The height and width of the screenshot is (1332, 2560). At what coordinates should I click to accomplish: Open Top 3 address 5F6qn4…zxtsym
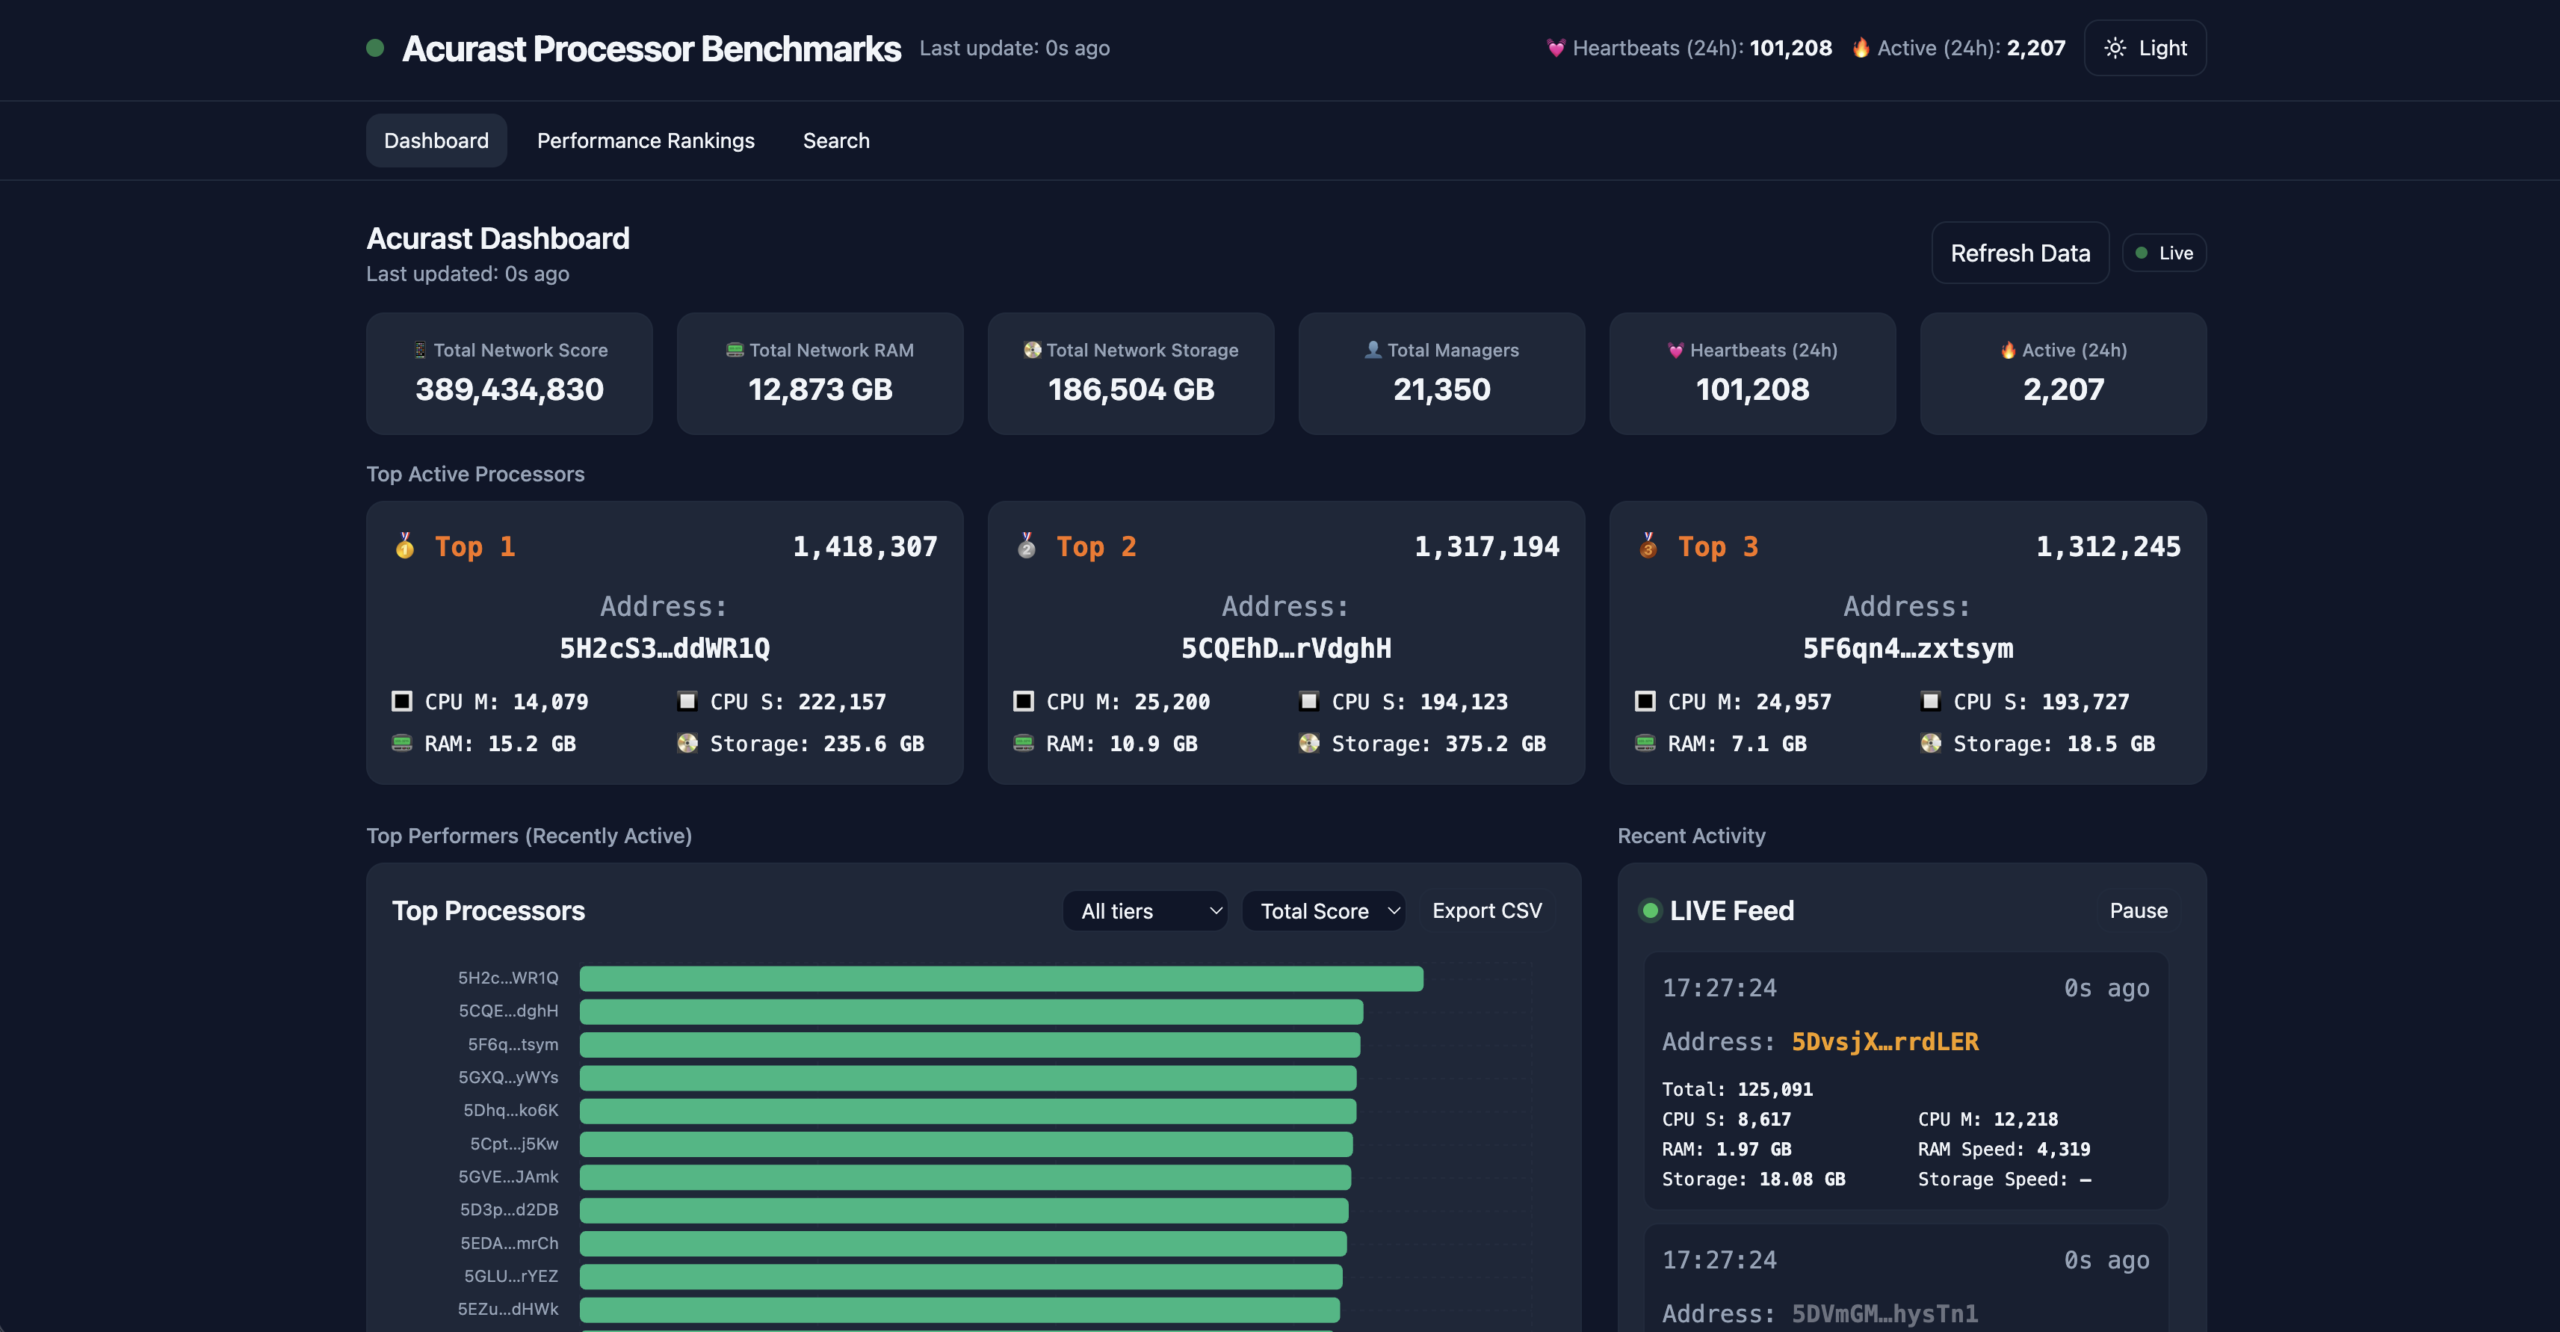click(x=1908, y=648)
